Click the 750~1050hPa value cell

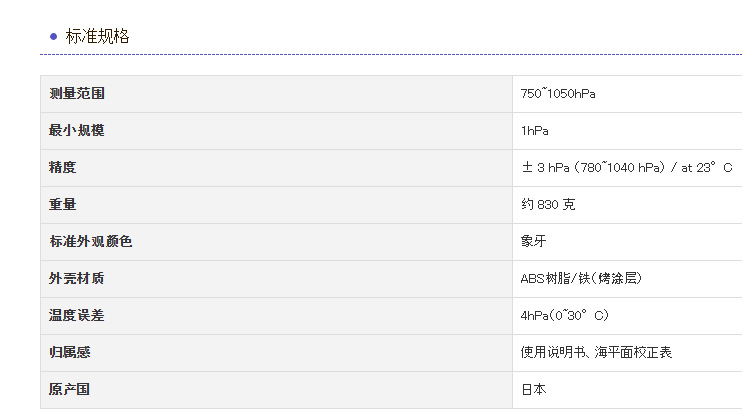click(558, 94)
